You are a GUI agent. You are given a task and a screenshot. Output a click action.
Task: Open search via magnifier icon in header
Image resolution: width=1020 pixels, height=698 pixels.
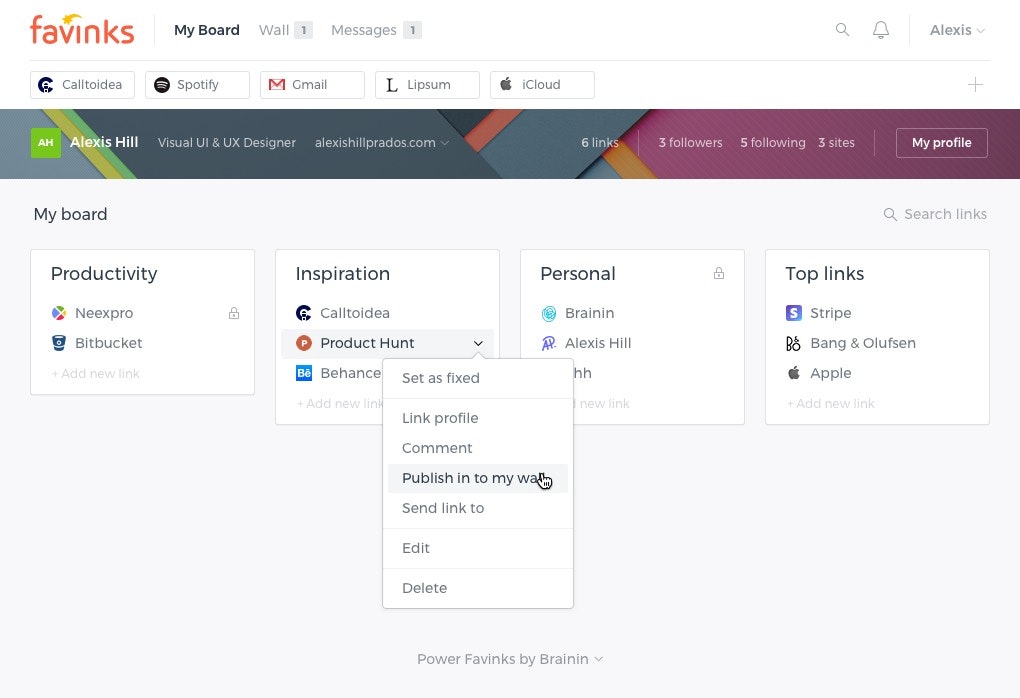coord(842,29)
